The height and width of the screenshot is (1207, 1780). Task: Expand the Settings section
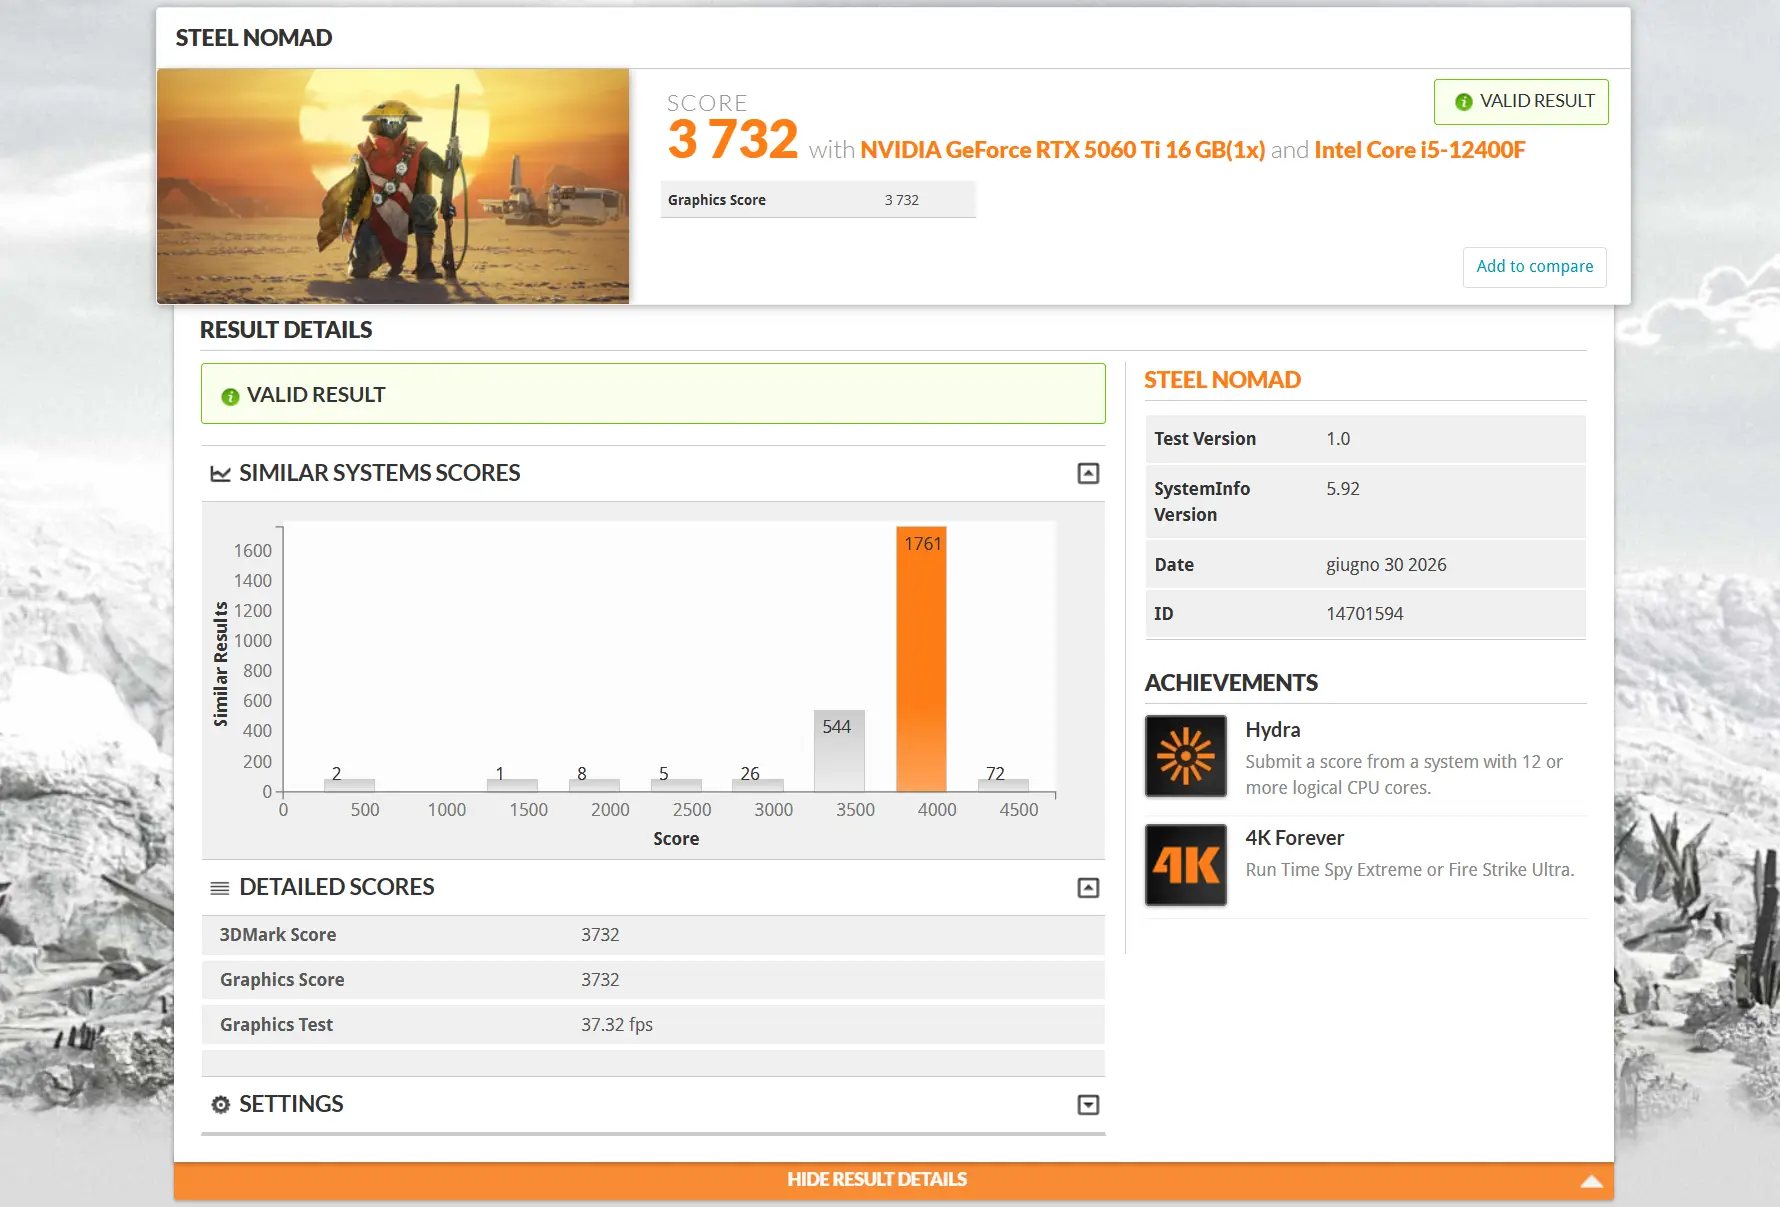pyautogui.click(x=1088, y=1104)
